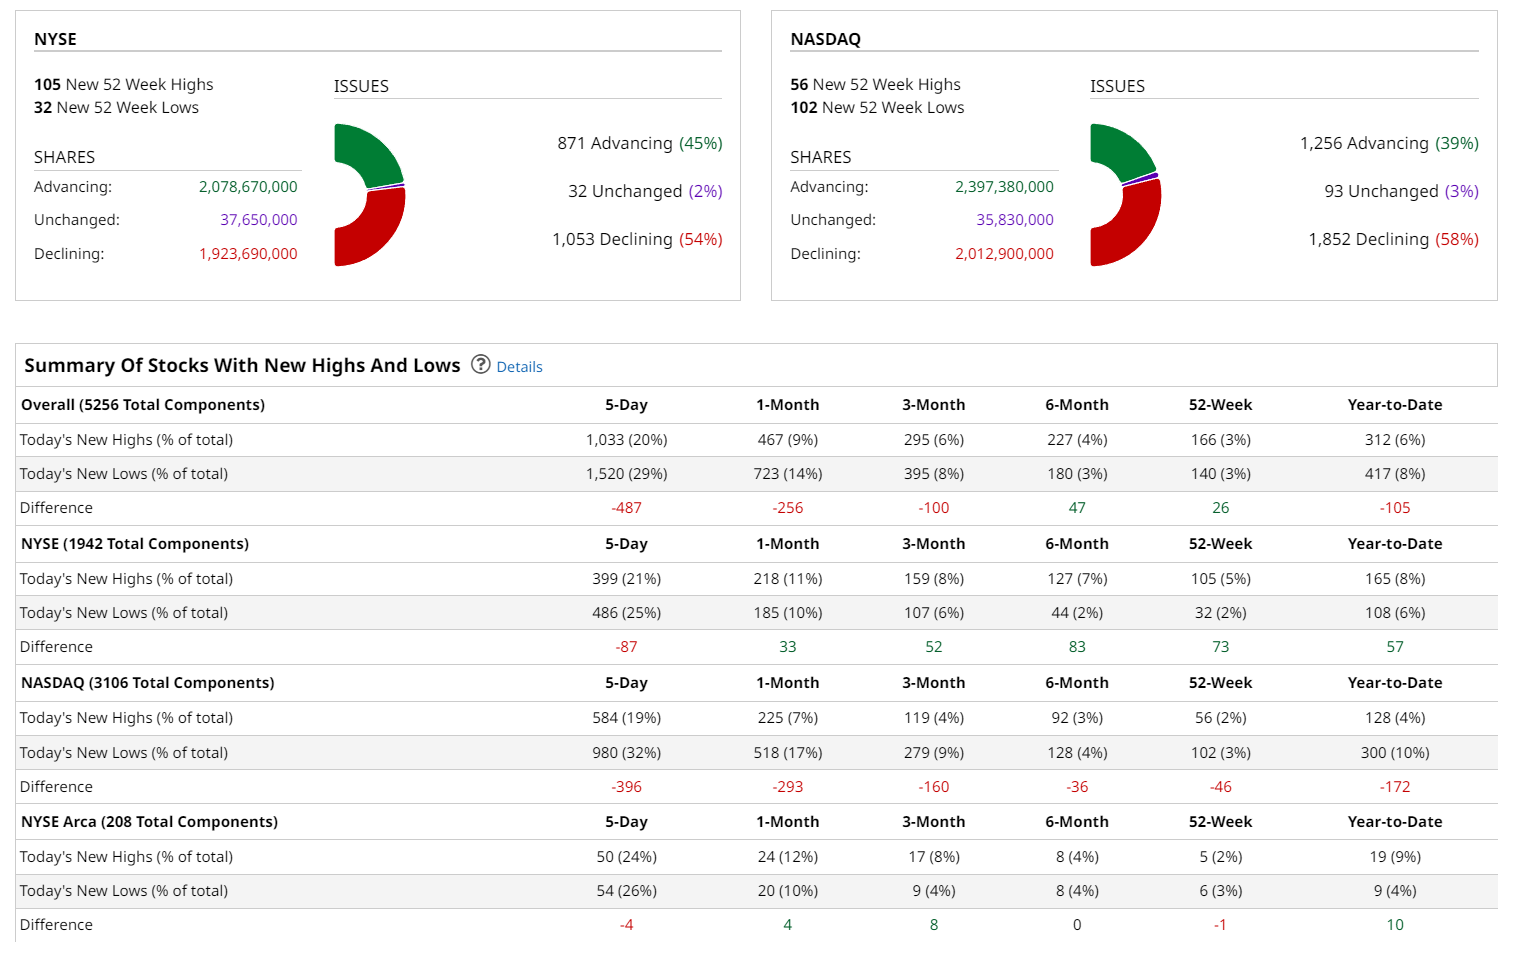Screen dimensions: 1540x954
Task: Click 'NASDAQ (3106 Total Components)' row header
Action: 148,683
